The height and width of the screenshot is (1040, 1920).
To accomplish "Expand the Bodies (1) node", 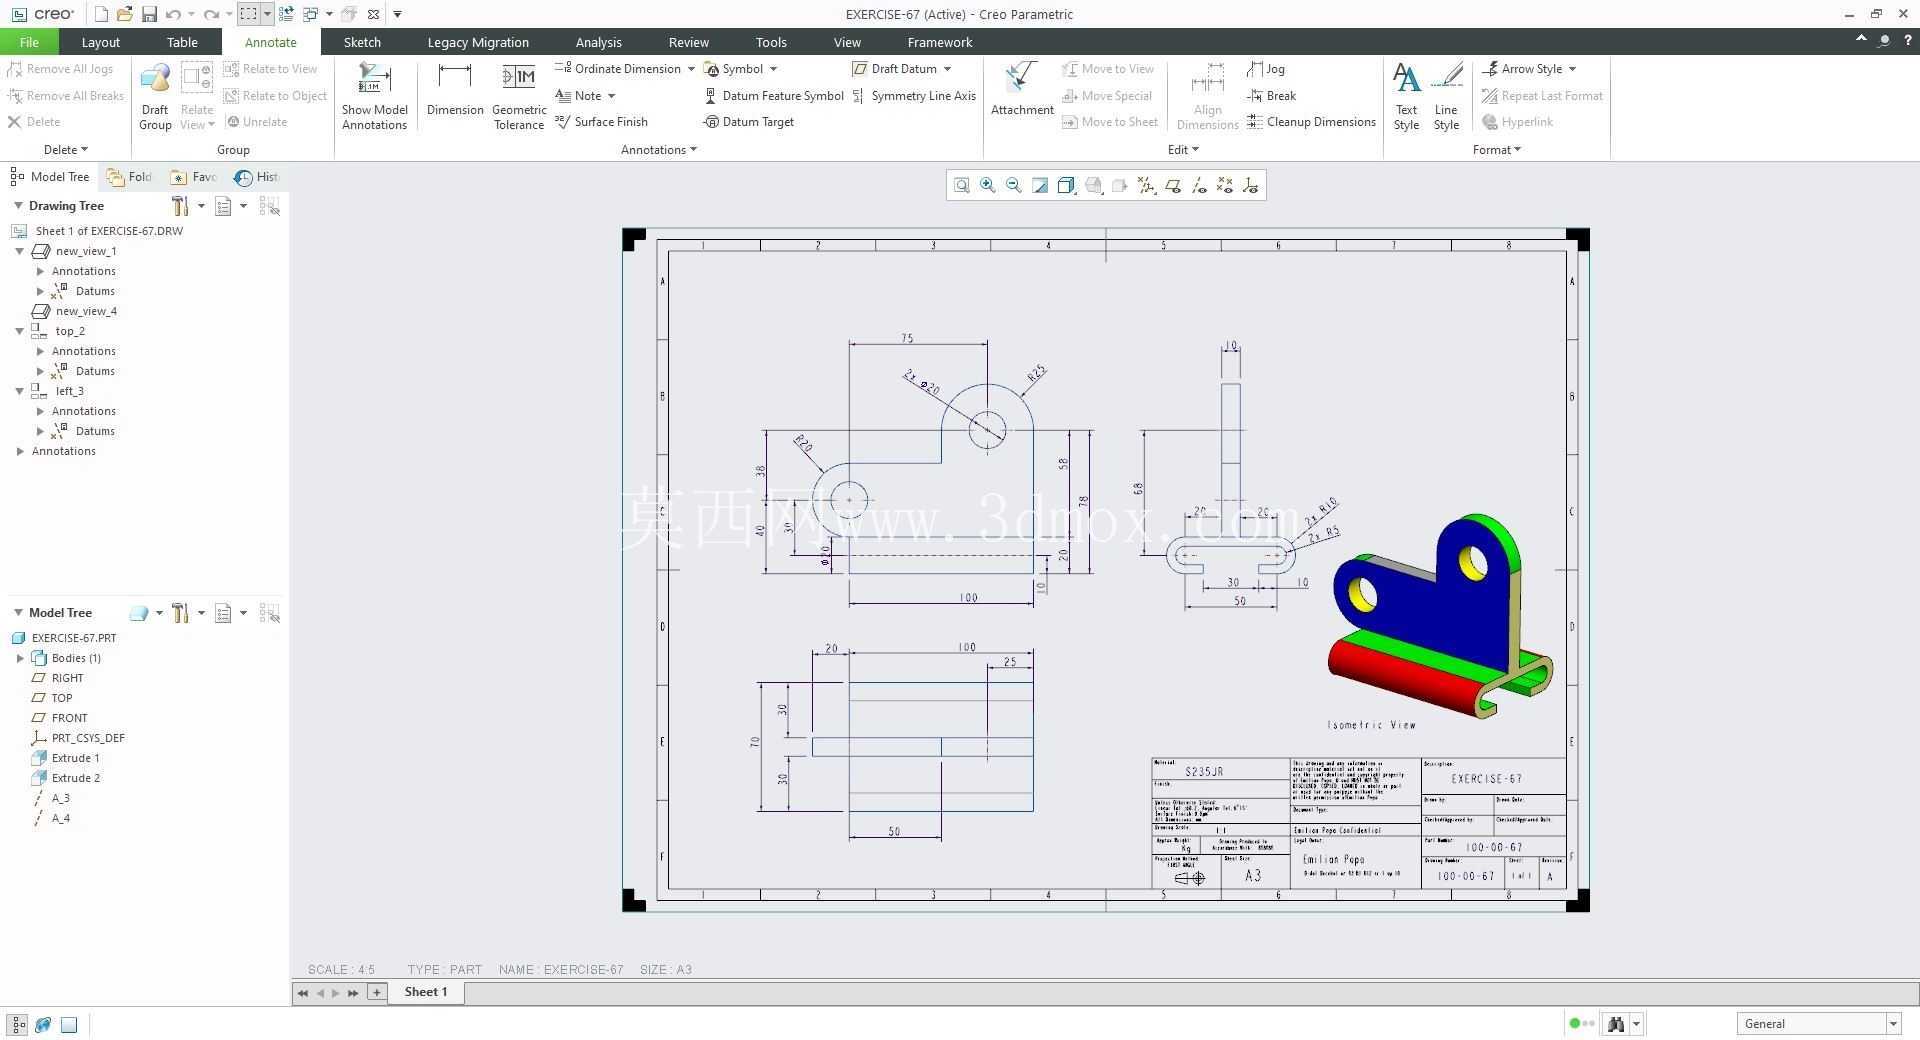I will coord(20,658).
